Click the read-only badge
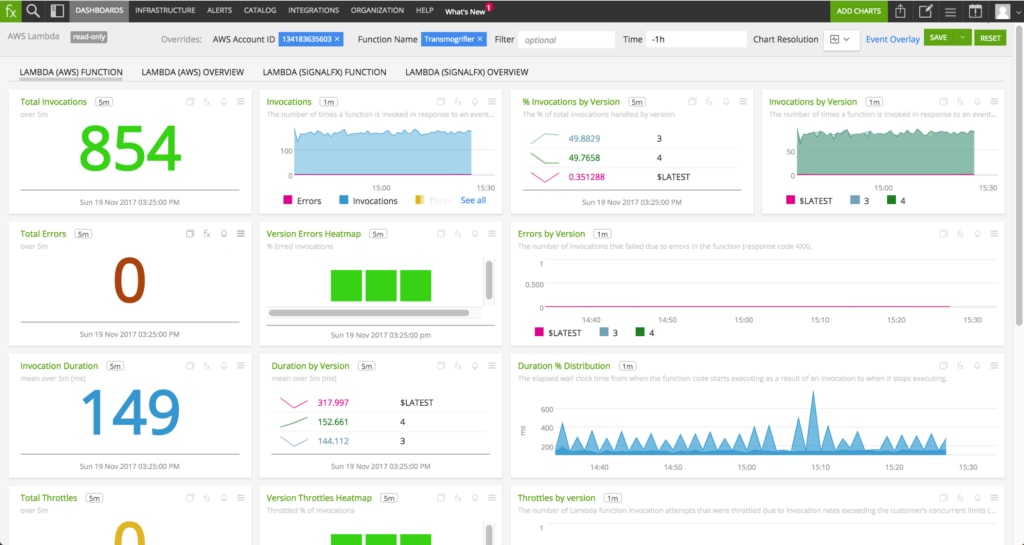1024x545 pixels. (x=89, y=37)
